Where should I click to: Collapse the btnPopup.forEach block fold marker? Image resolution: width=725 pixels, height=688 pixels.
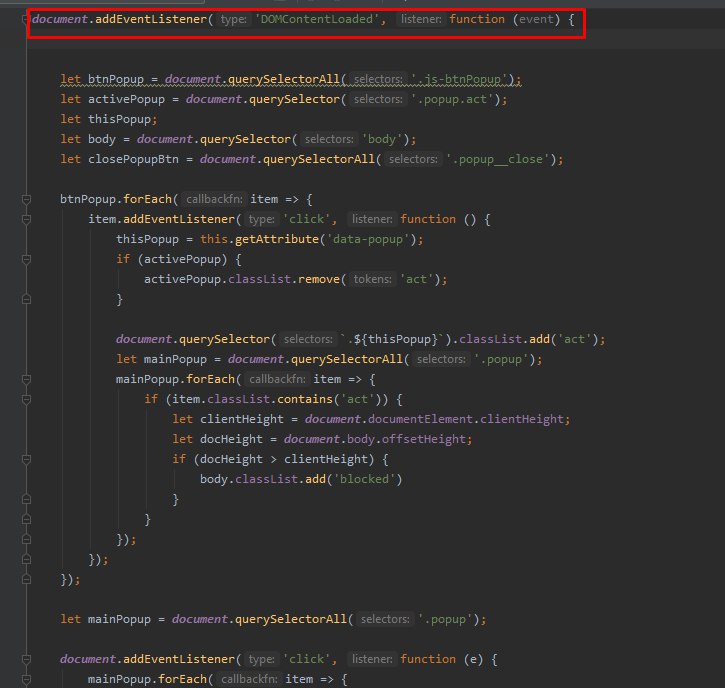point(26,199)
